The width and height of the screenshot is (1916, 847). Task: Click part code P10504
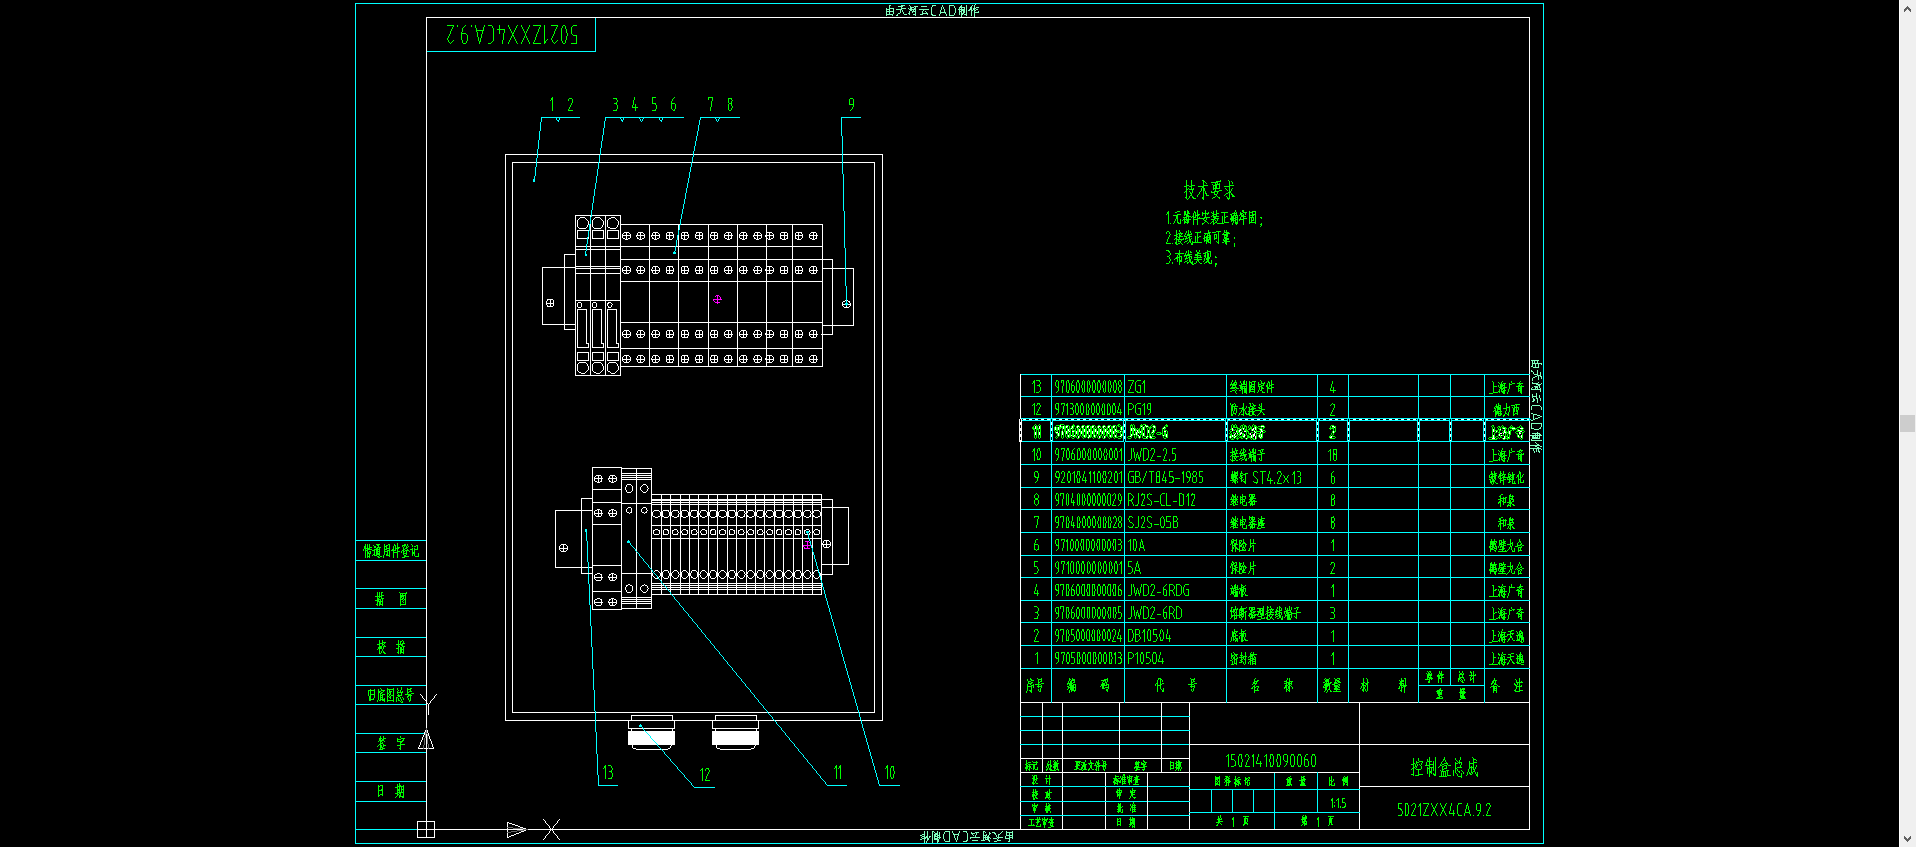(1145, 659)
